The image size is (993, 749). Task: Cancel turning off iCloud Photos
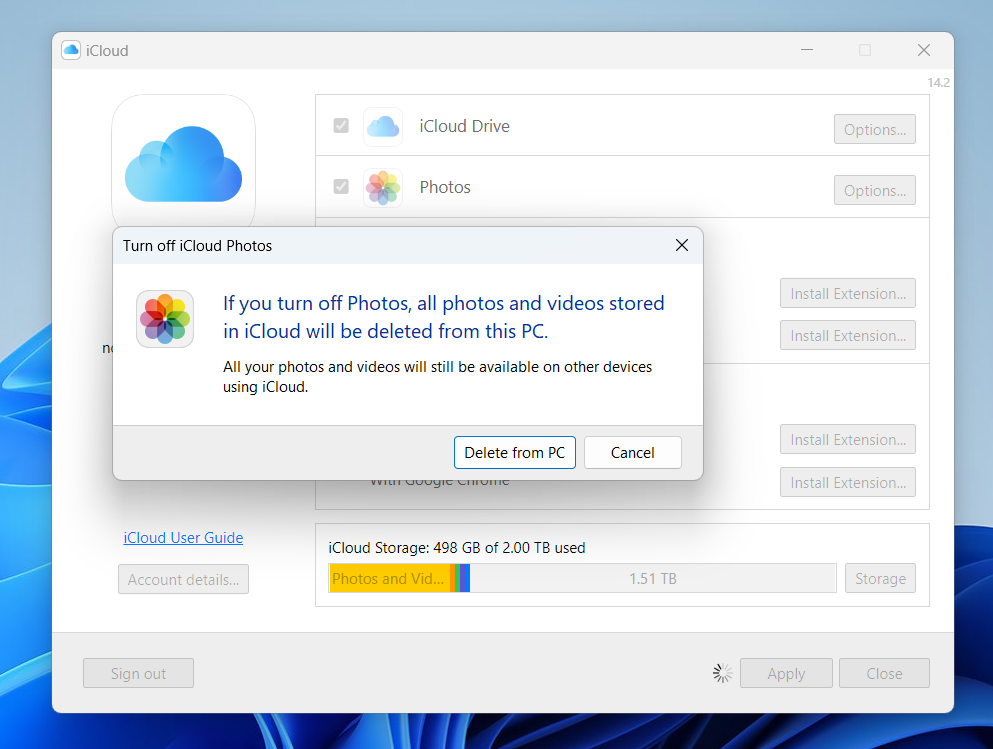[633, 453]
